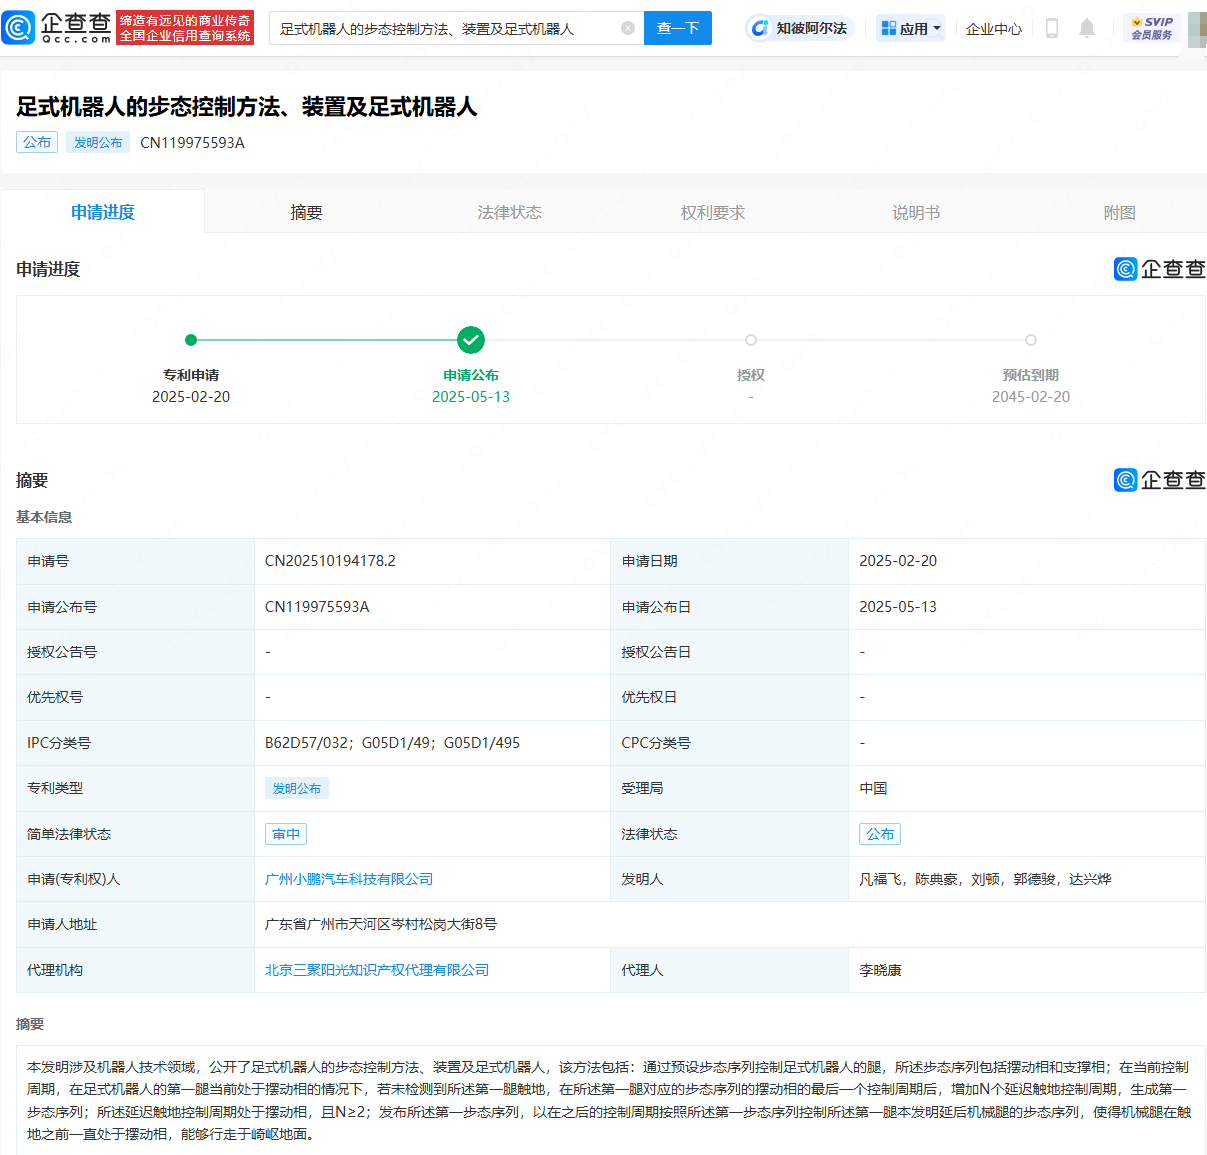Select publication date 2025-05-13 in table

[x=898, y=607]
